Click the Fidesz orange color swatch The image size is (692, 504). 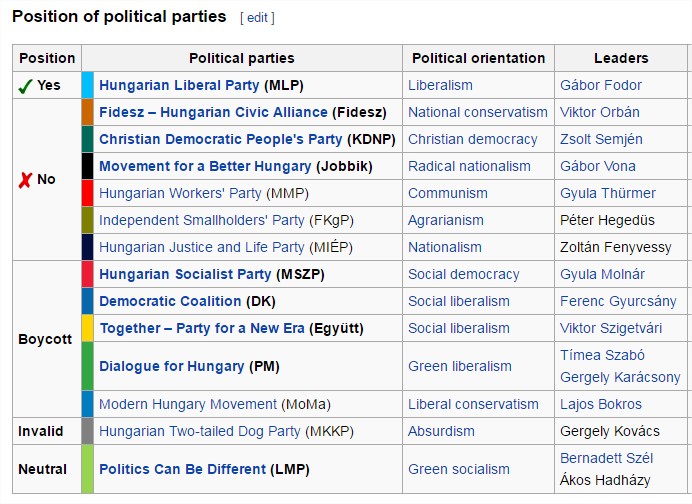[x=87, y=112]
